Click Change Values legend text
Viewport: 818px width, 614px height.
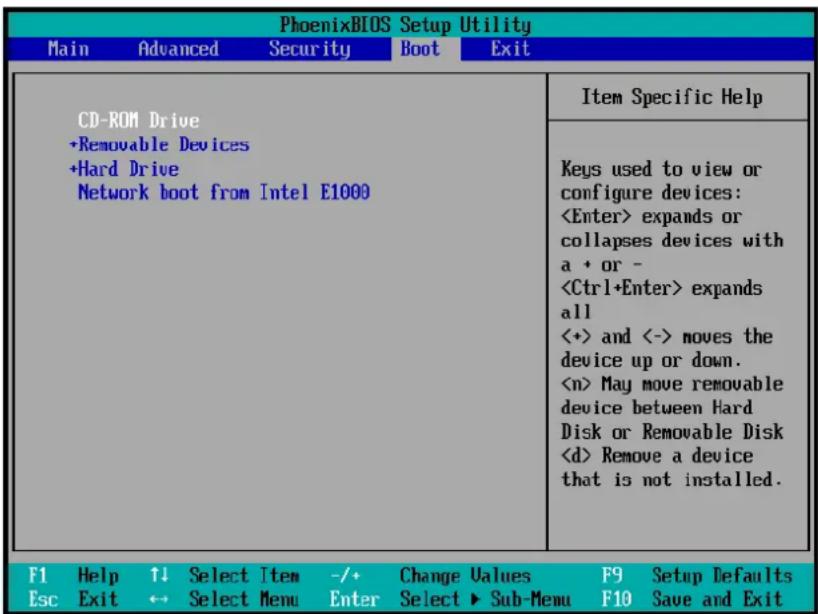tap(465, 576)
